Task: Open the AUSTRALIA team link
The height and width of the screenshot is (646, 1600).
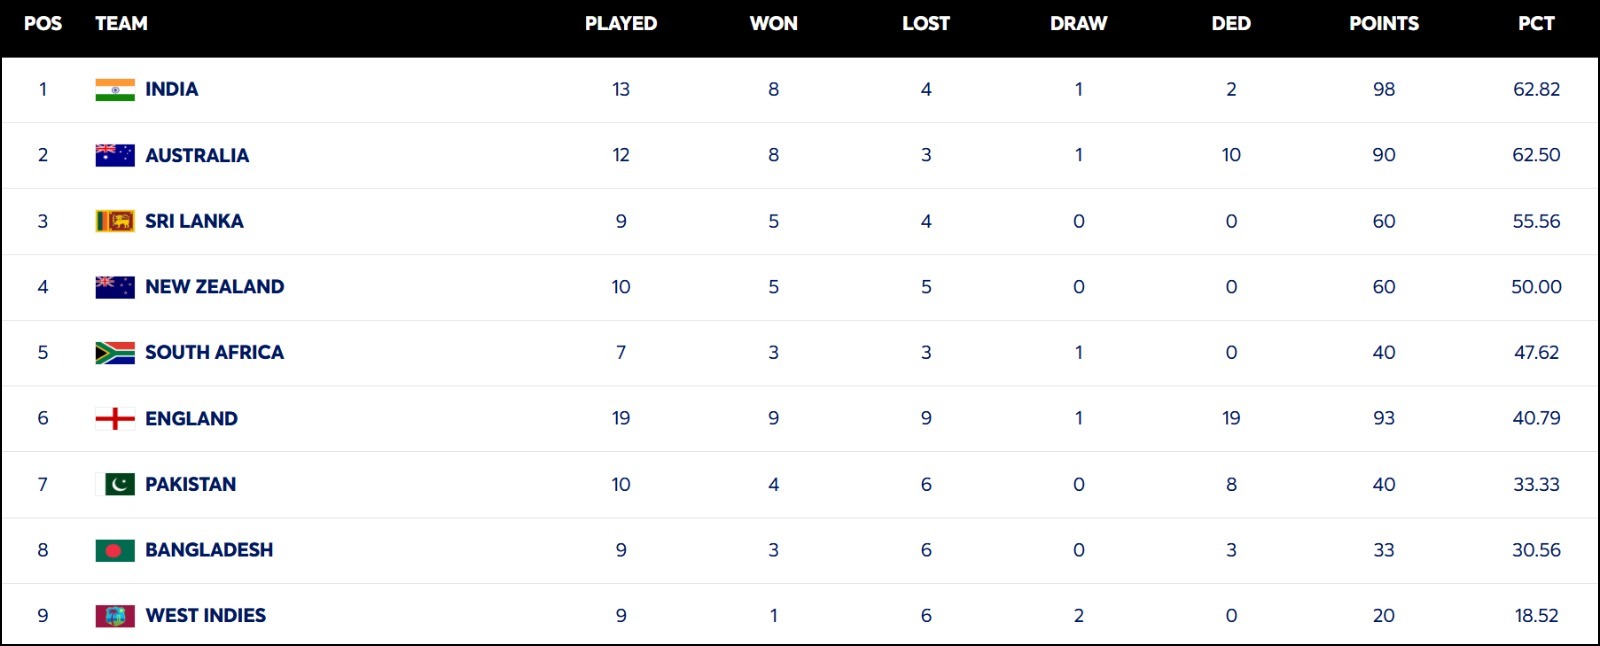Action: coord(197,155)
